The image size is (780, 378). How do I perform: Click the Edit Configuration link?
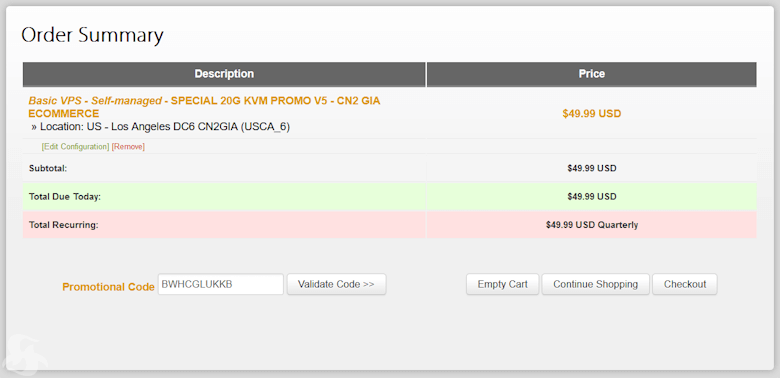[75, 147]
